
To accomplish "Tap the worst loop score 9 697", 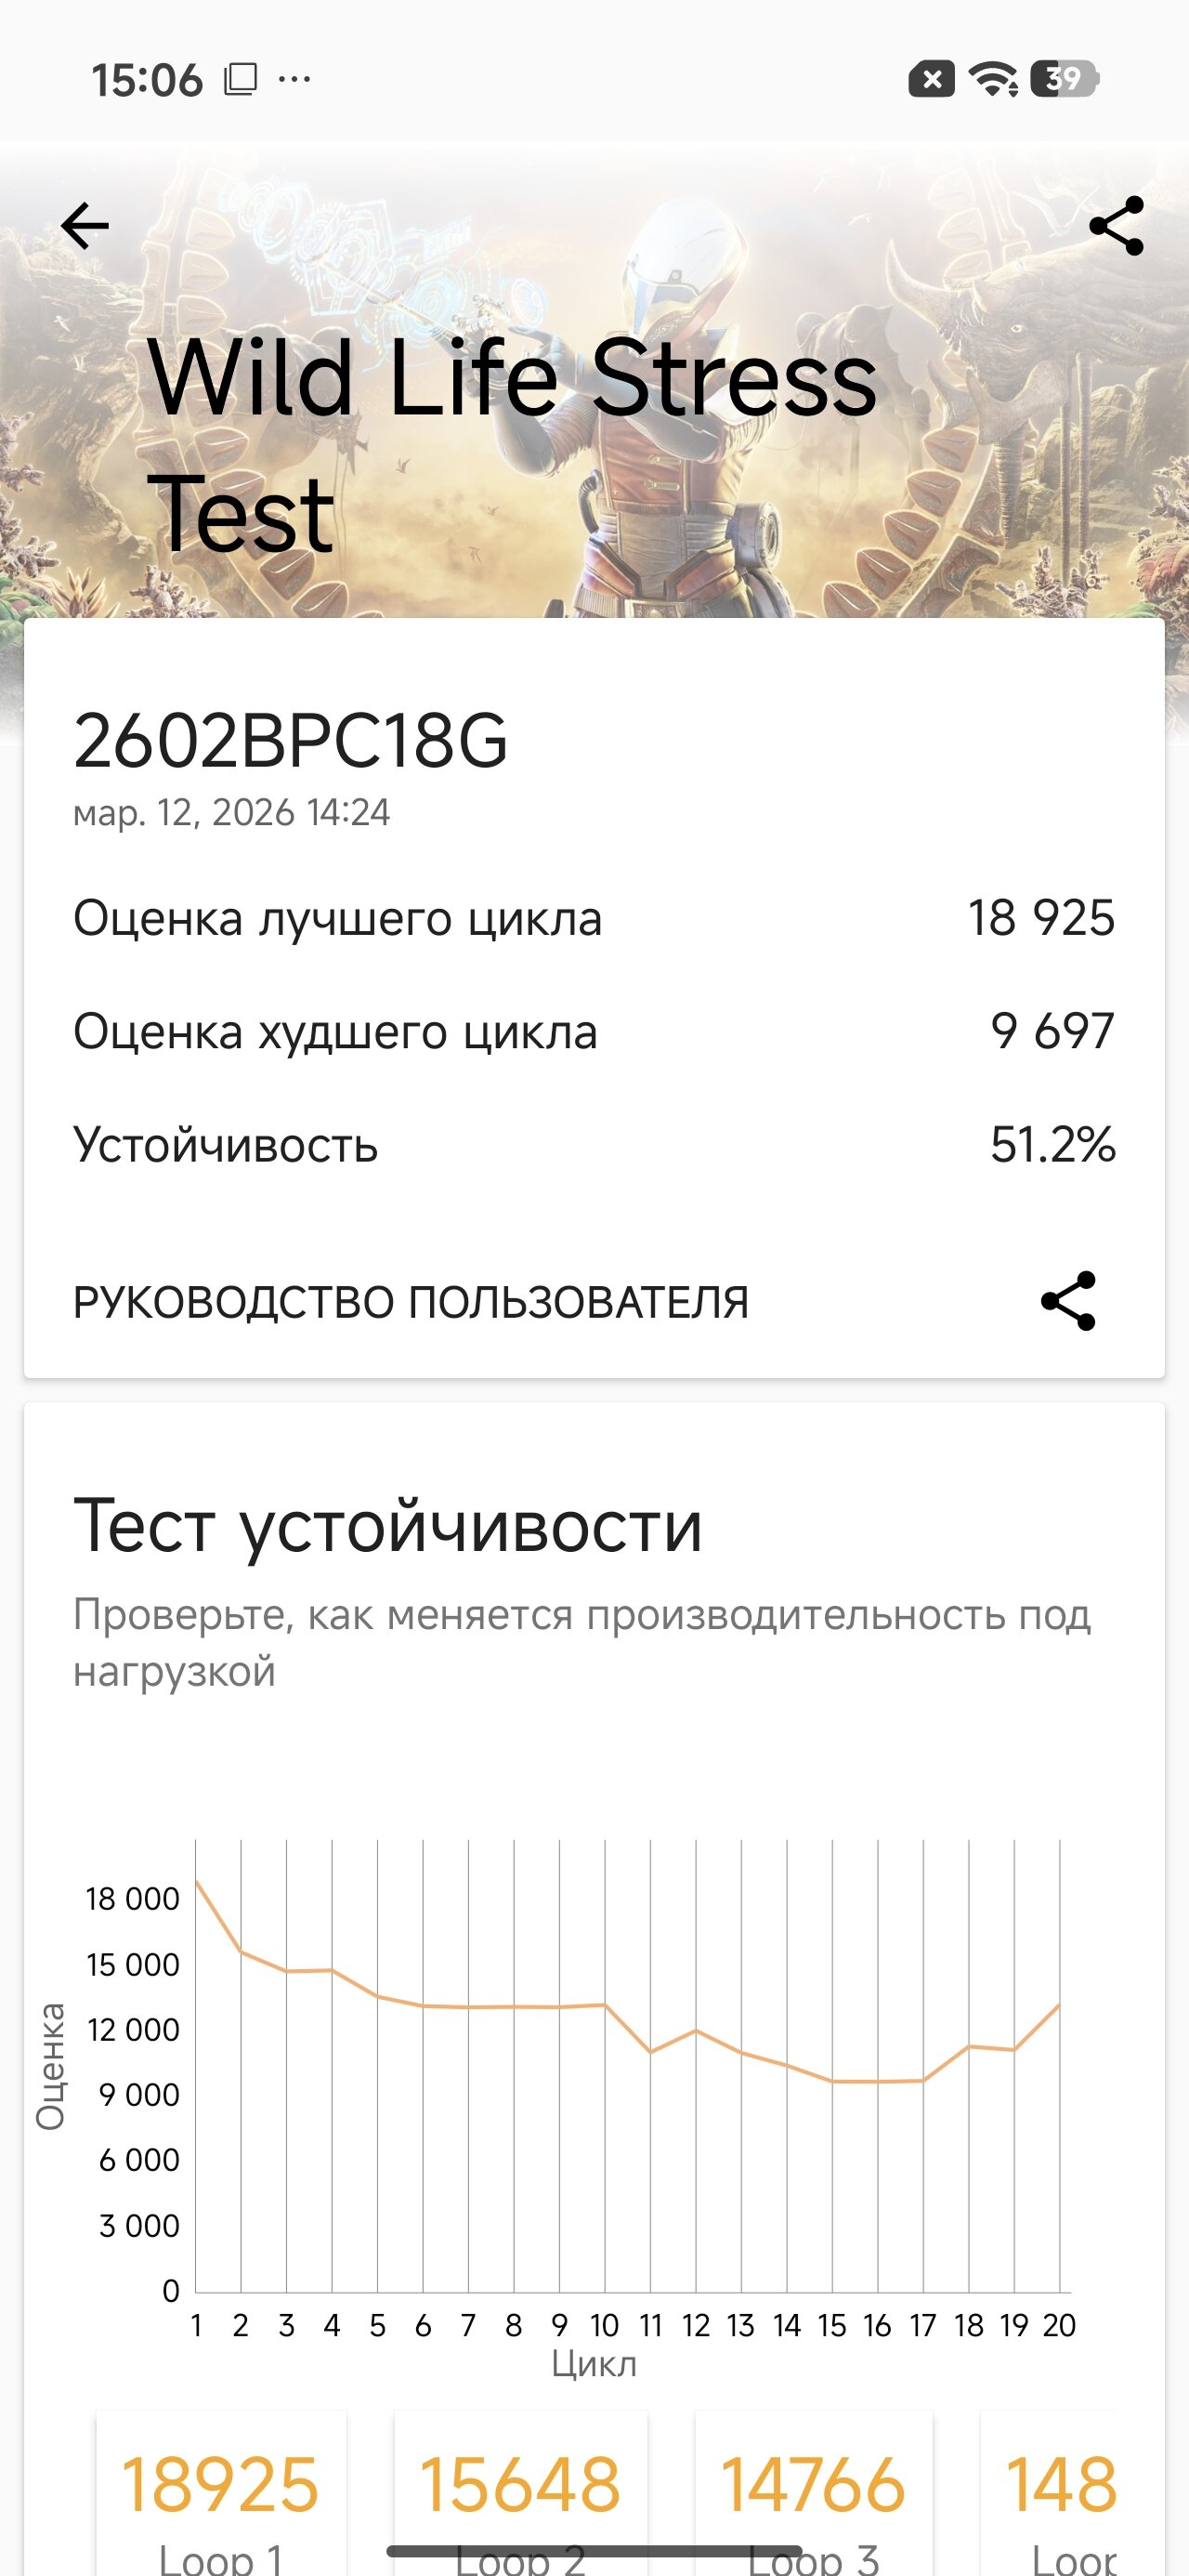I will [1052, 1031].
